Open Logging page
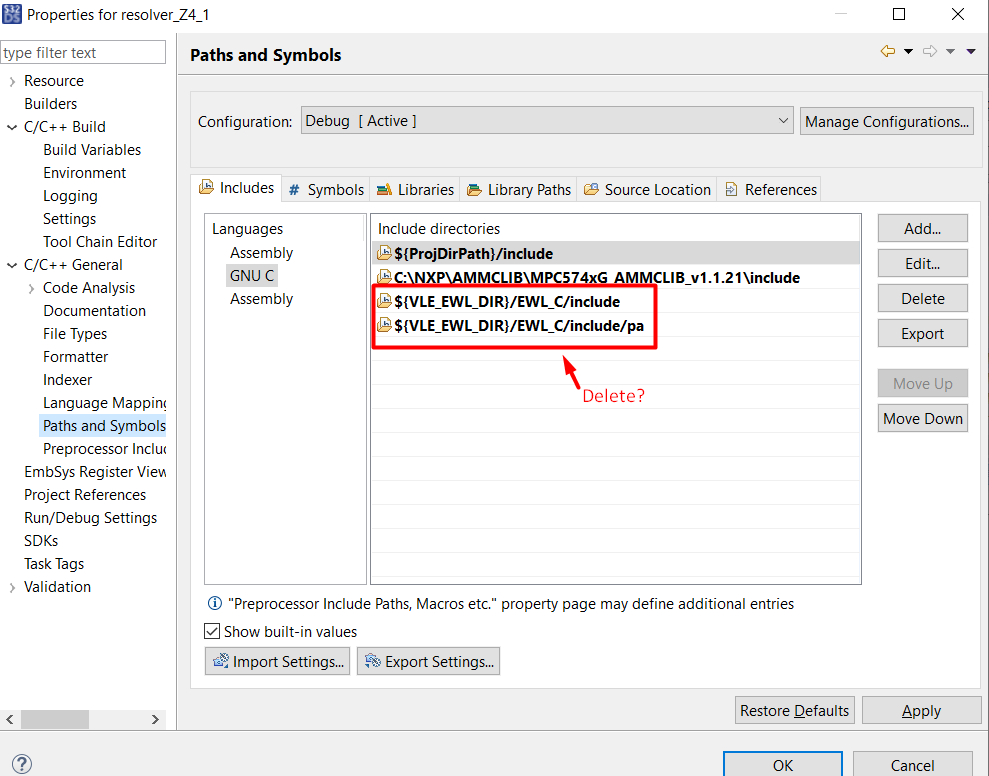This screenshot has height=776, width=989. 70,196
